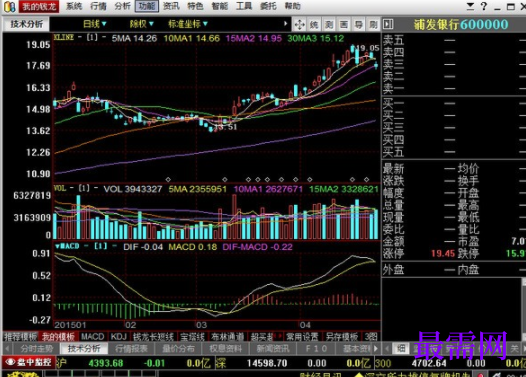Click the 画 draw-line toolbar icon
The width and height of the screenshot is (526, 377).
(x=344, y=24)
